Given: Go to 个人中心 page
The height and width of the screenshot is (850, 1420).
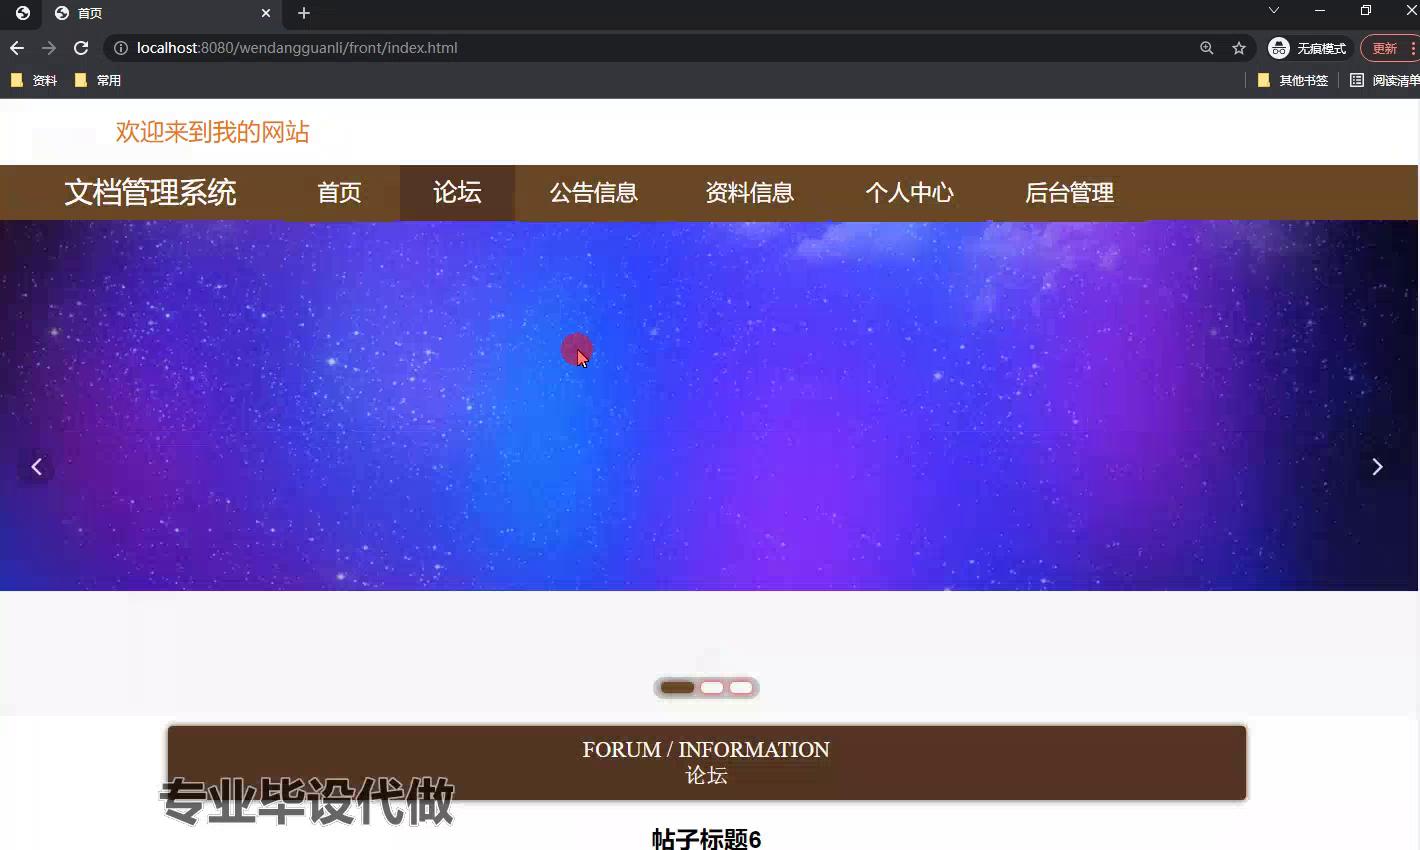Looking at the screenshot, I should (x=909, y=193).
